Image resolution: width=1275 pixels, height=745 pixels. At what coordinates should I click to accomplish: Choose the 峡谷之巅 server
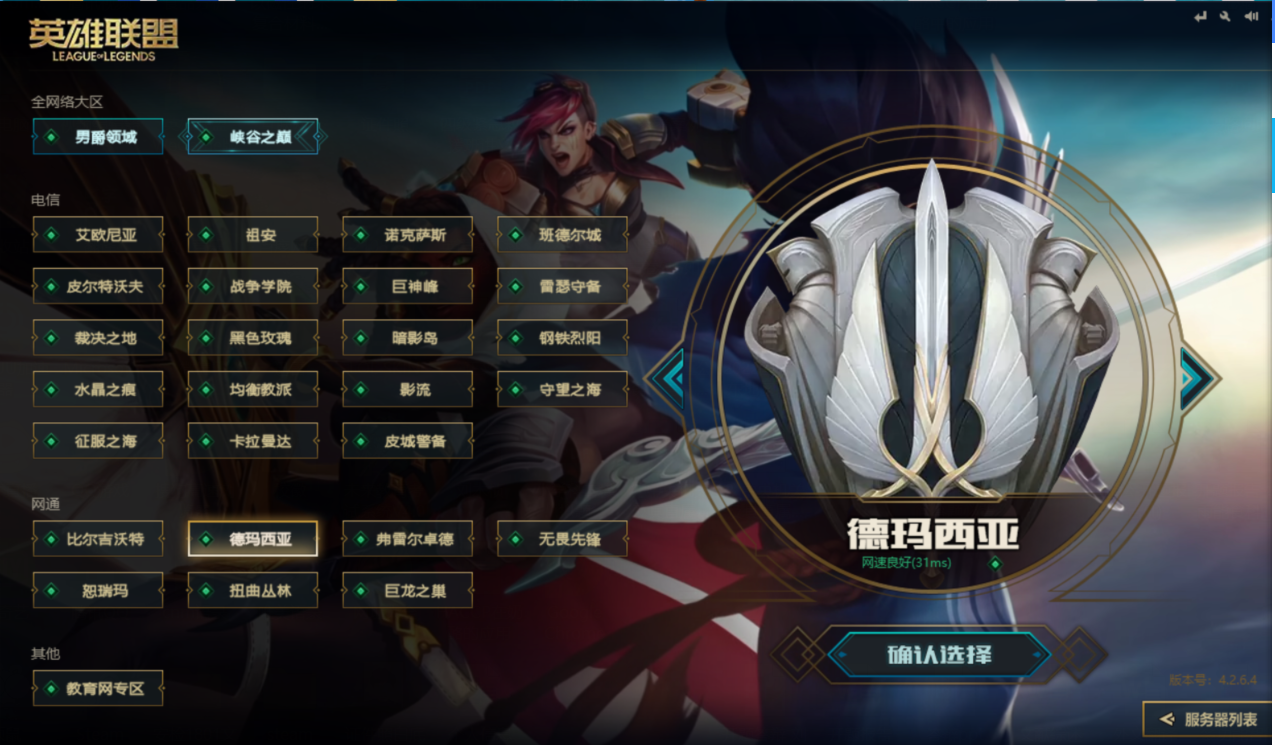253,136
